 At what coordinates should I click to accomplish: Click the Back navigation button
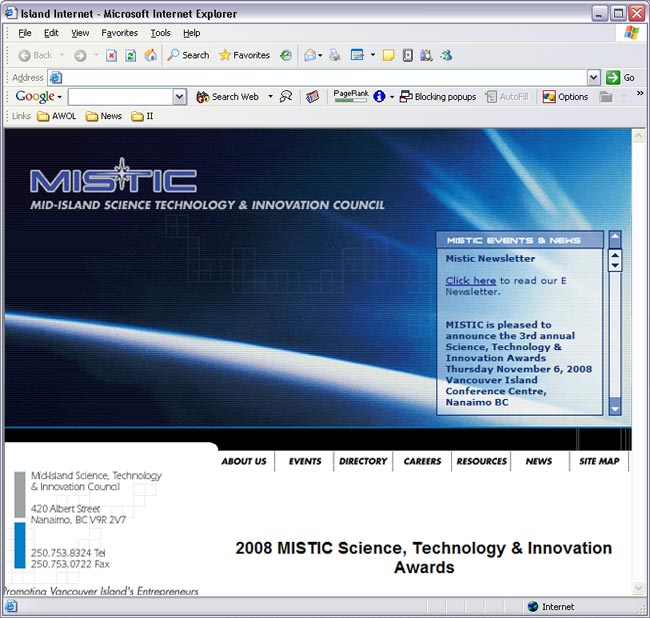click(35, 55)
